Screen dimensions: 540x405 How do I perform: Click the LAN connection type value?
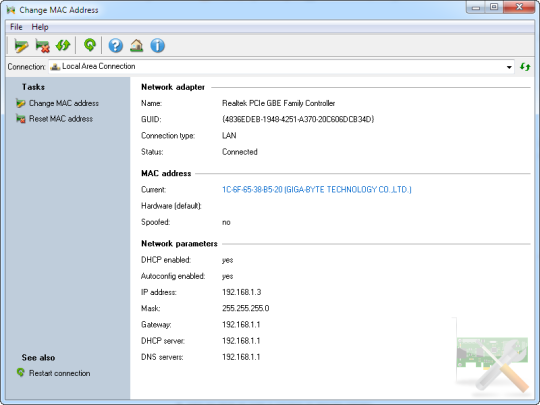(229, 136)
